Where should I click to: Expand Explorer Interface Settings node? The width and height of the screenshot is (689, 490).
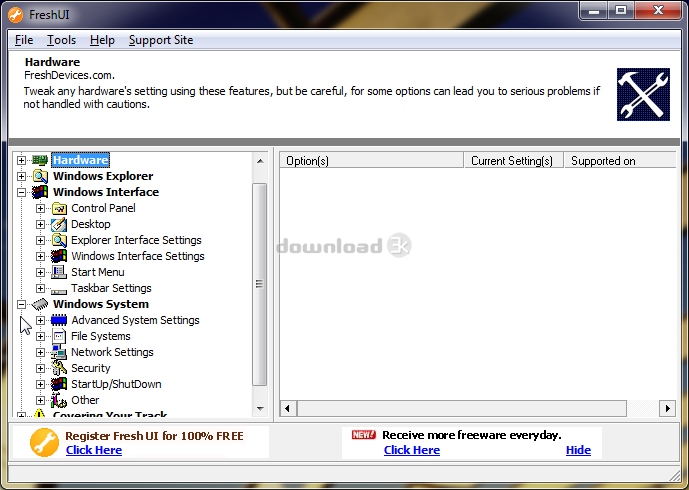[x=40, y=240]
